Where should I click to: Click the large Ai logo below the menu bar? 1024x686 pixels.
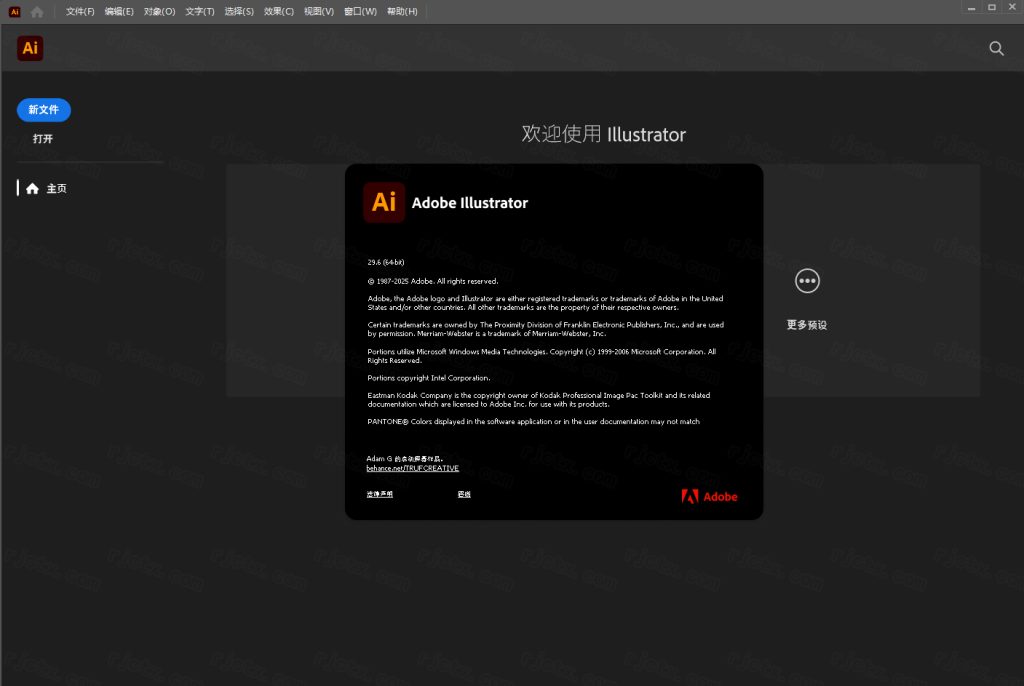point(30,48)
